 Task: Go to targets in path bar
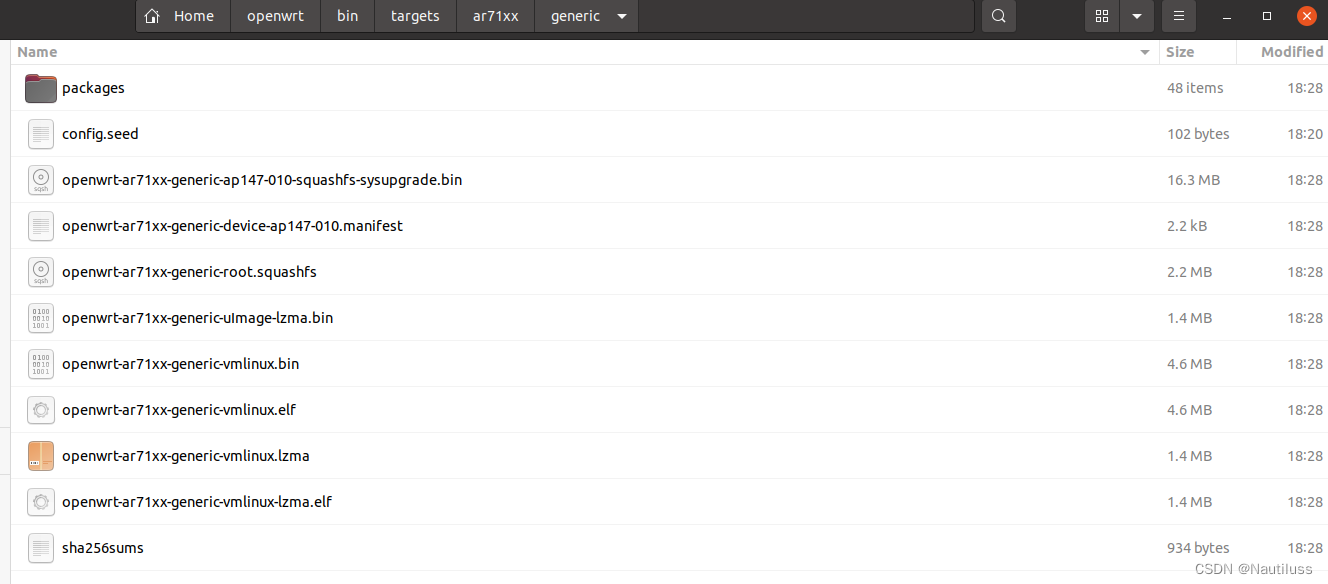(x=415, y=16)
